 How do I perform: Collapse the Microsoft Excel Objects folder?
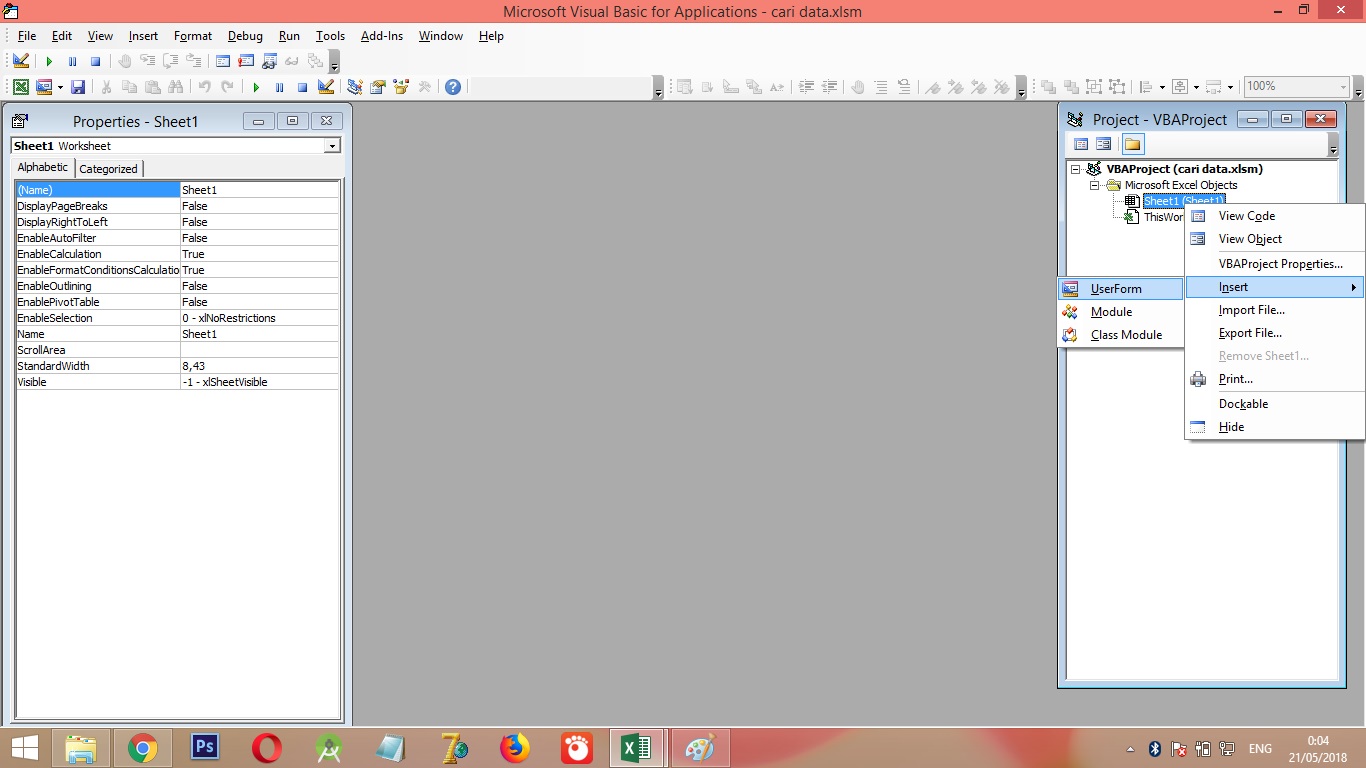click(x=1094, y=185)
